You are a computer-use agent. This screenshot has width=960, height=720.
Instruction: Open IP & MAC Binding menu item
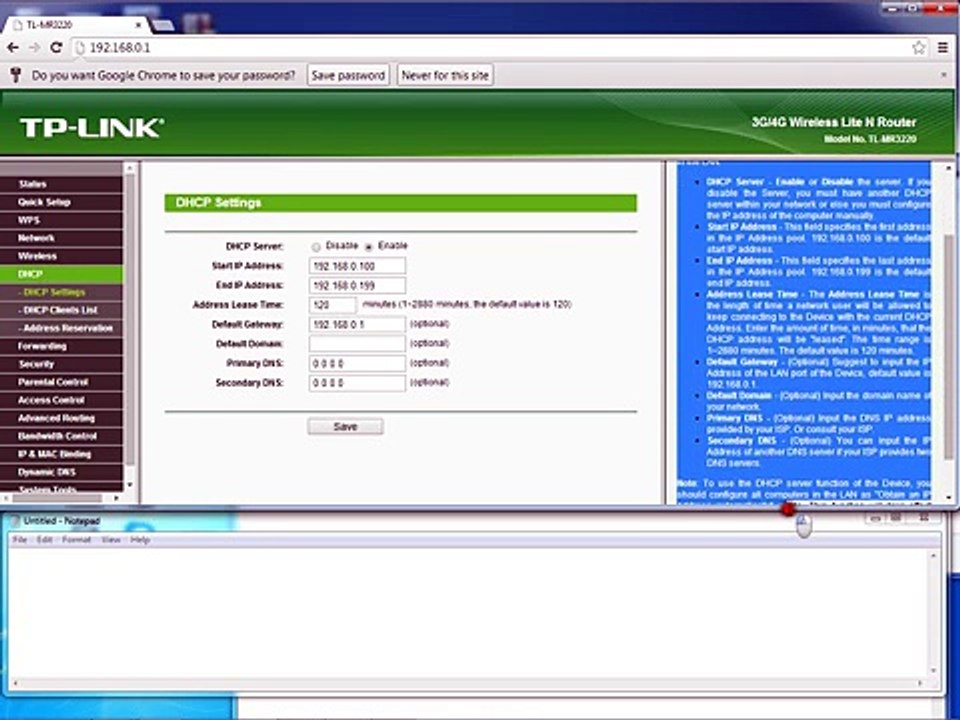click(61, 454)
